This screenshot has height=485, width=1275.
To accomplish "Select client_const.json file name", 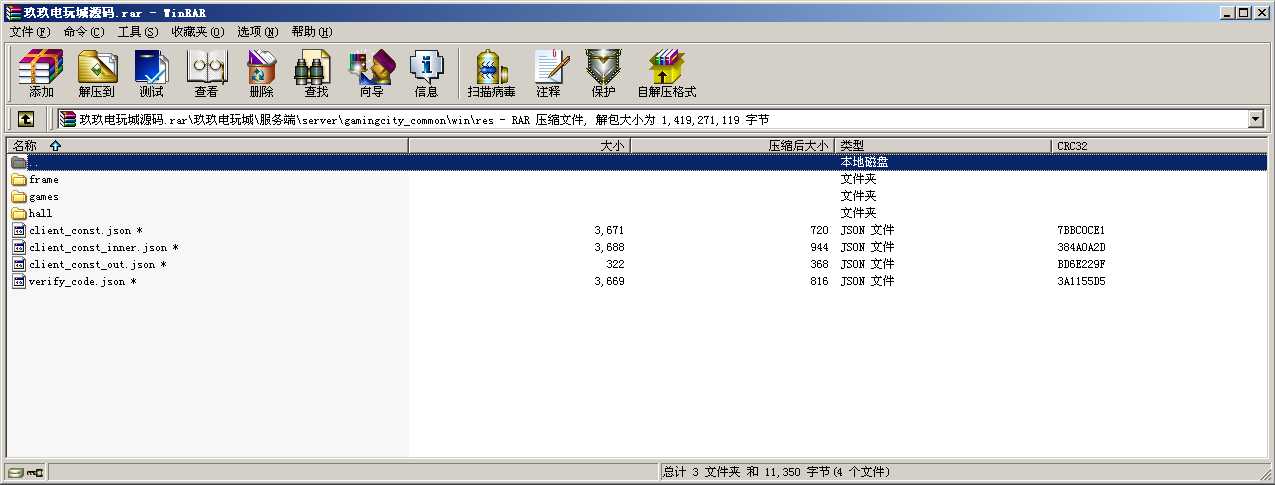I will pyautogui.click(x=86, y=231).
